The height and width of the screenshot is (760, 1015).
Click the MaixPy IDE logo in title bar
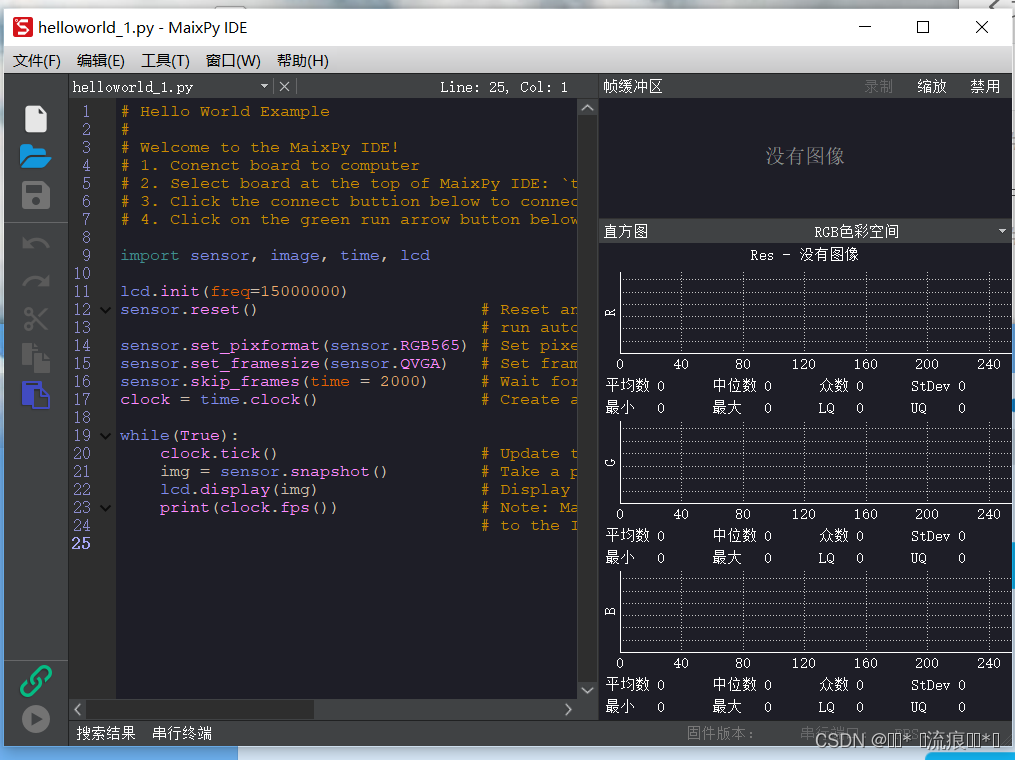(23, 27)
